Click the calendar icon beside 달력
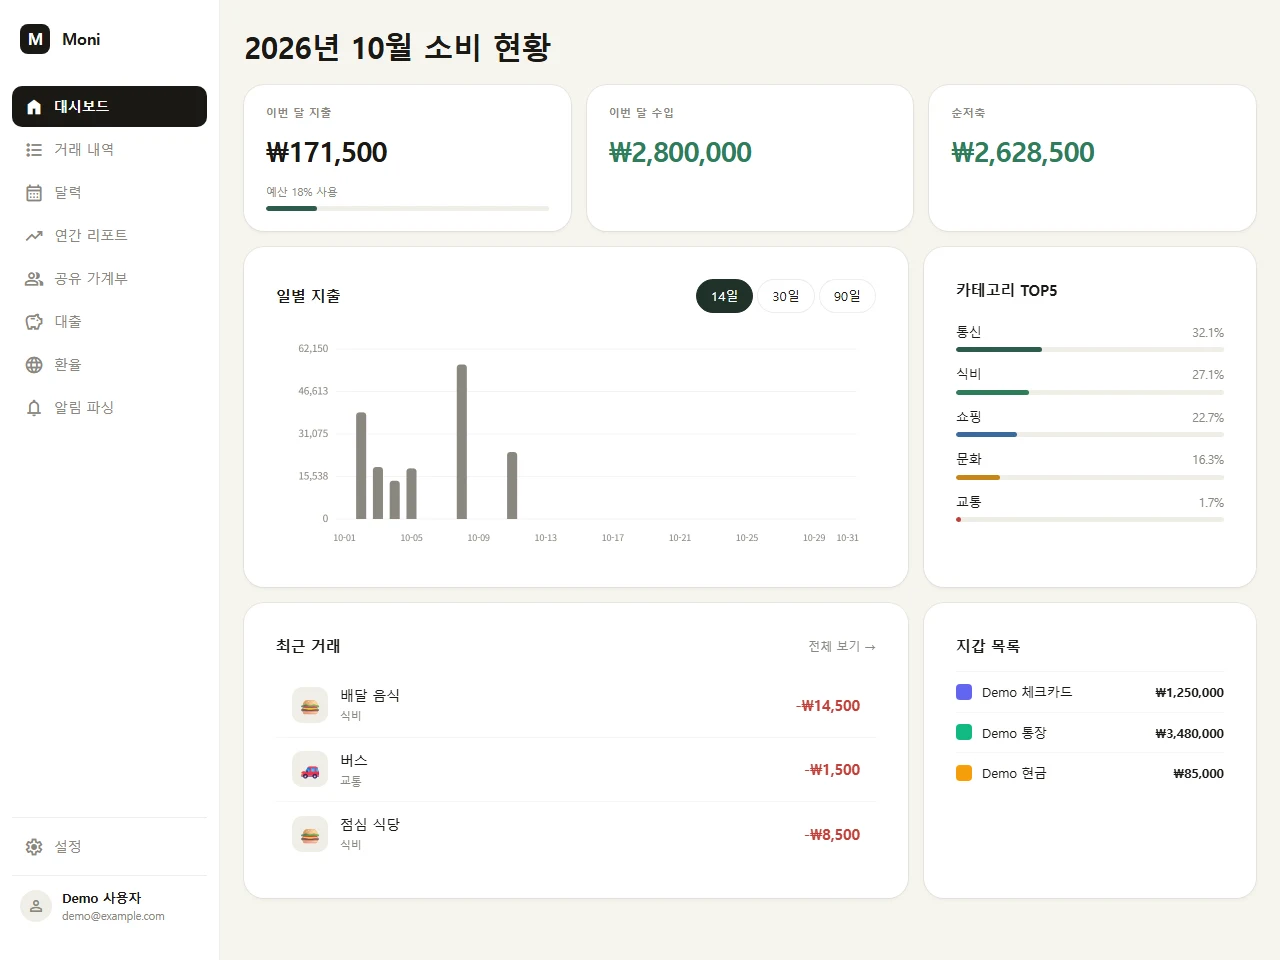Image resolution: width=1280 pixels, height=960 pixels. click(34, 193)
